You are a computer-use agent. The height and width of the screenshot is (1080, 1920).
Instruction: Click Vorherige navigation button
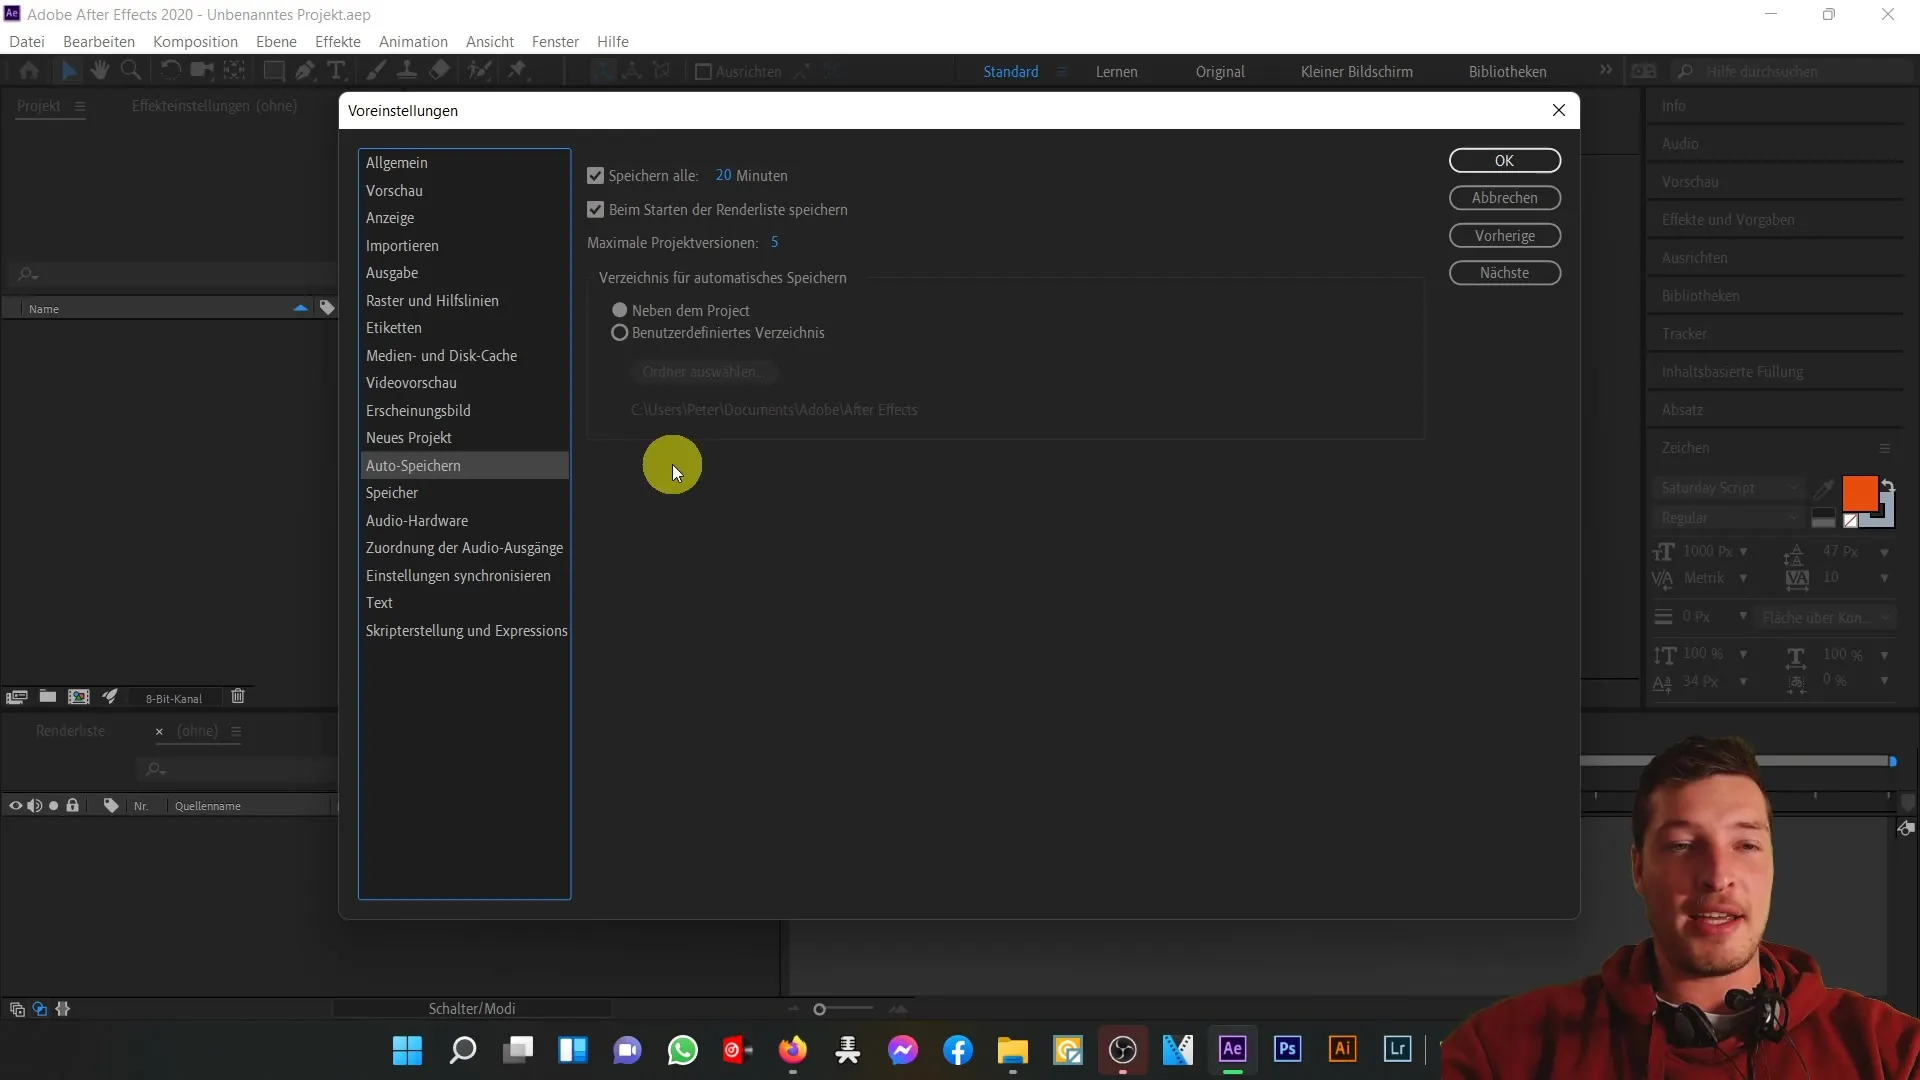tap(1503, 235)
